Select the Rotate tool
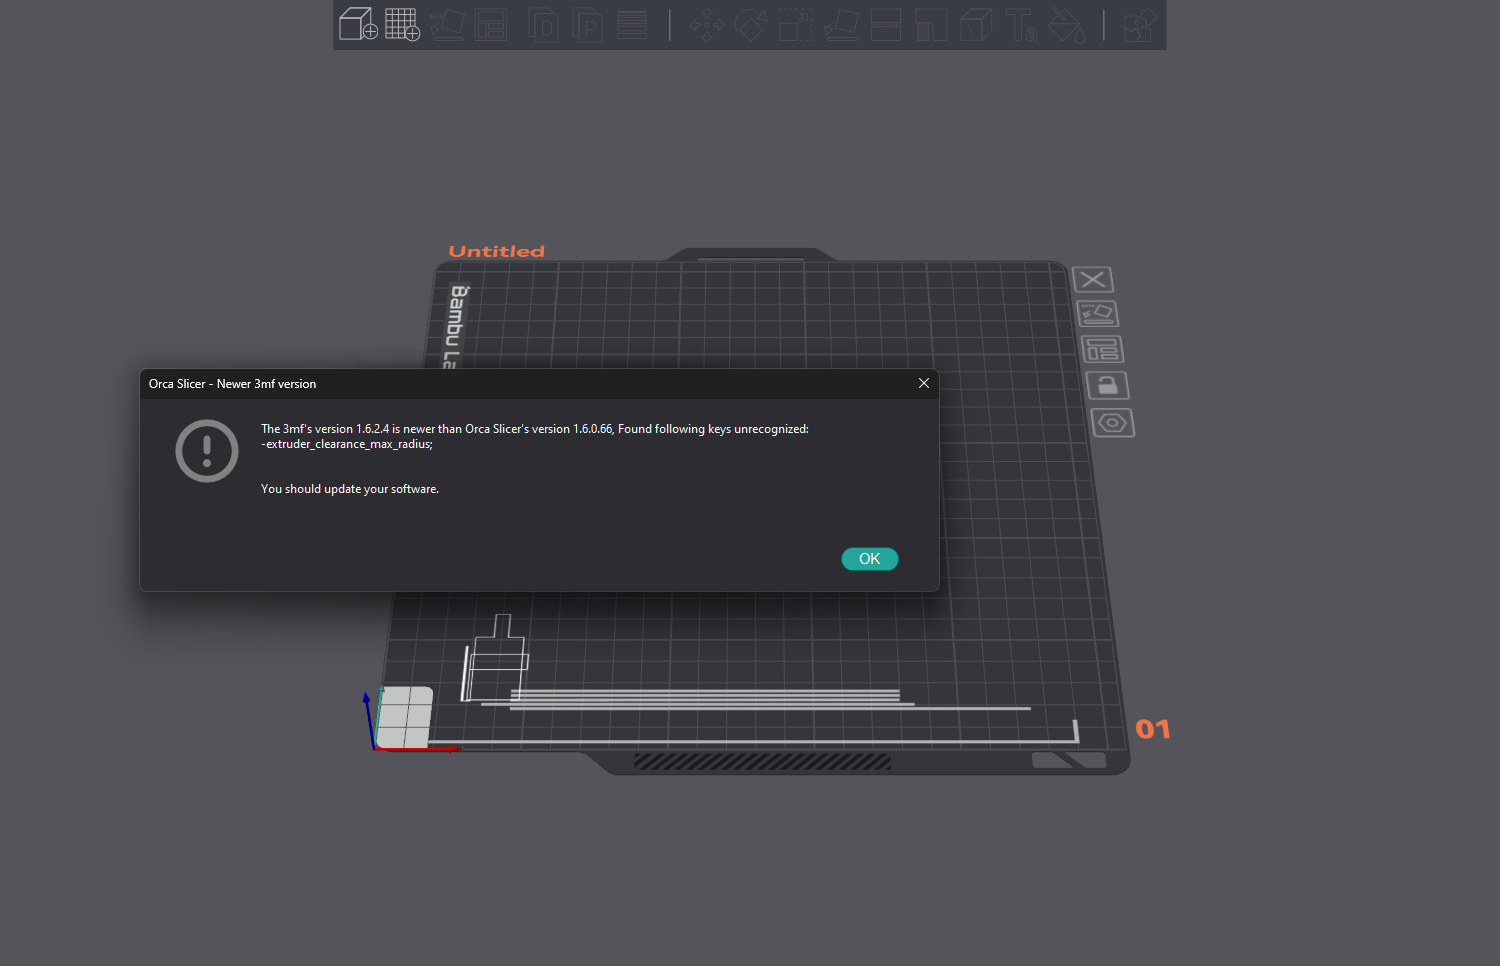Screen dimensions: 1500x966 click(752, 24)
